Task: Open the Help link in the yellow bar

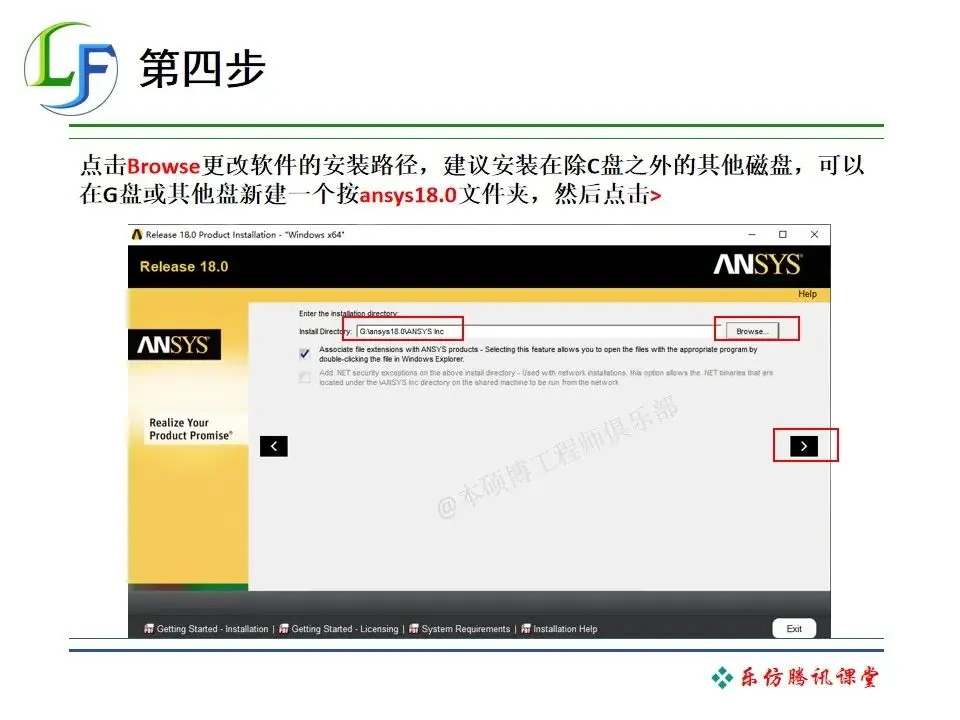Action: coord(807,294)
